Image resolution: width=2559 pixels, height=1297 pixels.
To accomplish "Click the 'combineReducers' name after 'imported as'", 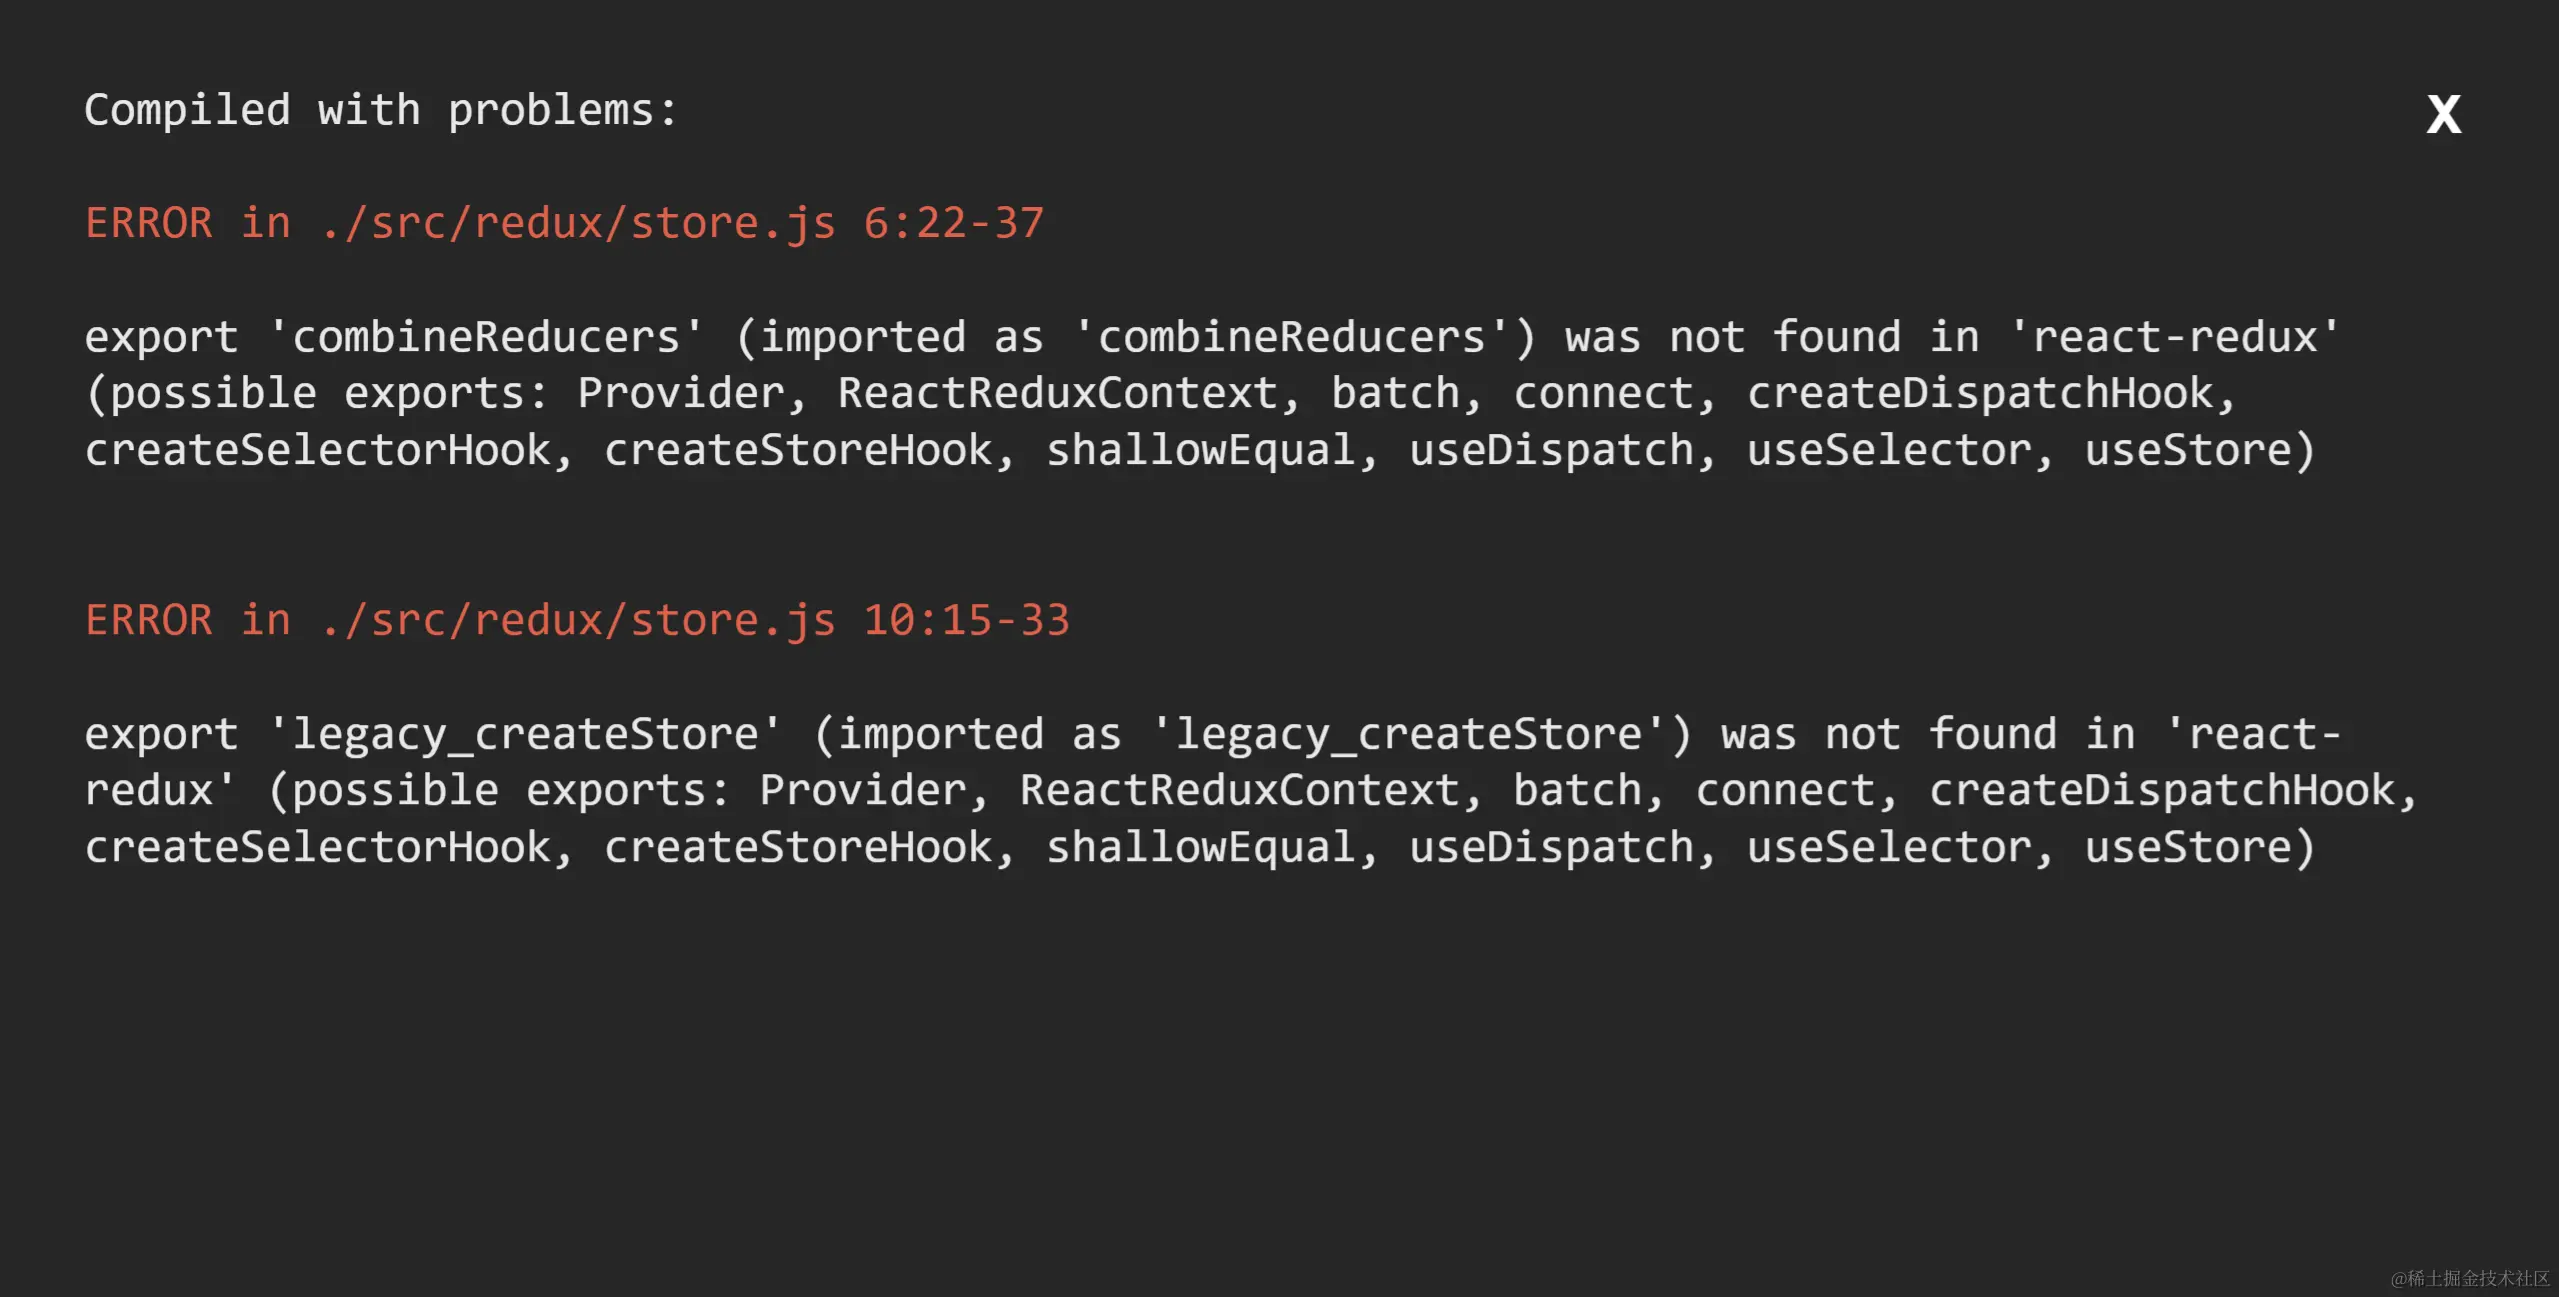I will coord(1292,337).
